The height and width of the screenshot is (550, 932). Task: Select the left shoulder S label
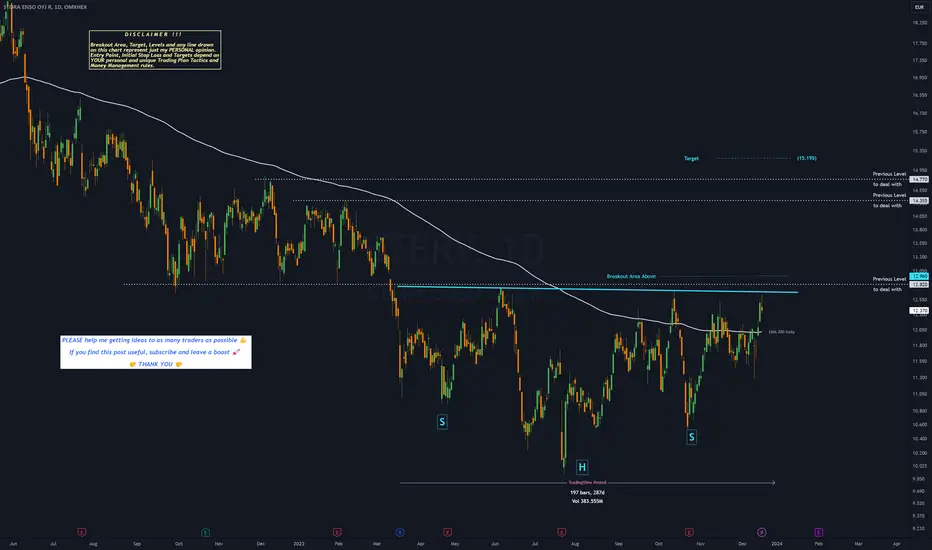[442, 422]
